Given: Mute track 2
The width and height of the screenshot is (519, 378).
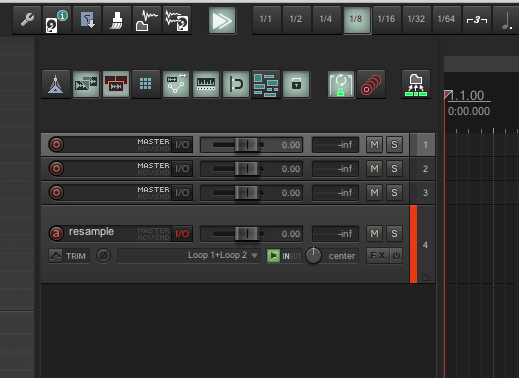Looking at the screenshot, I should pyautogui.click(x=375, y=169).
